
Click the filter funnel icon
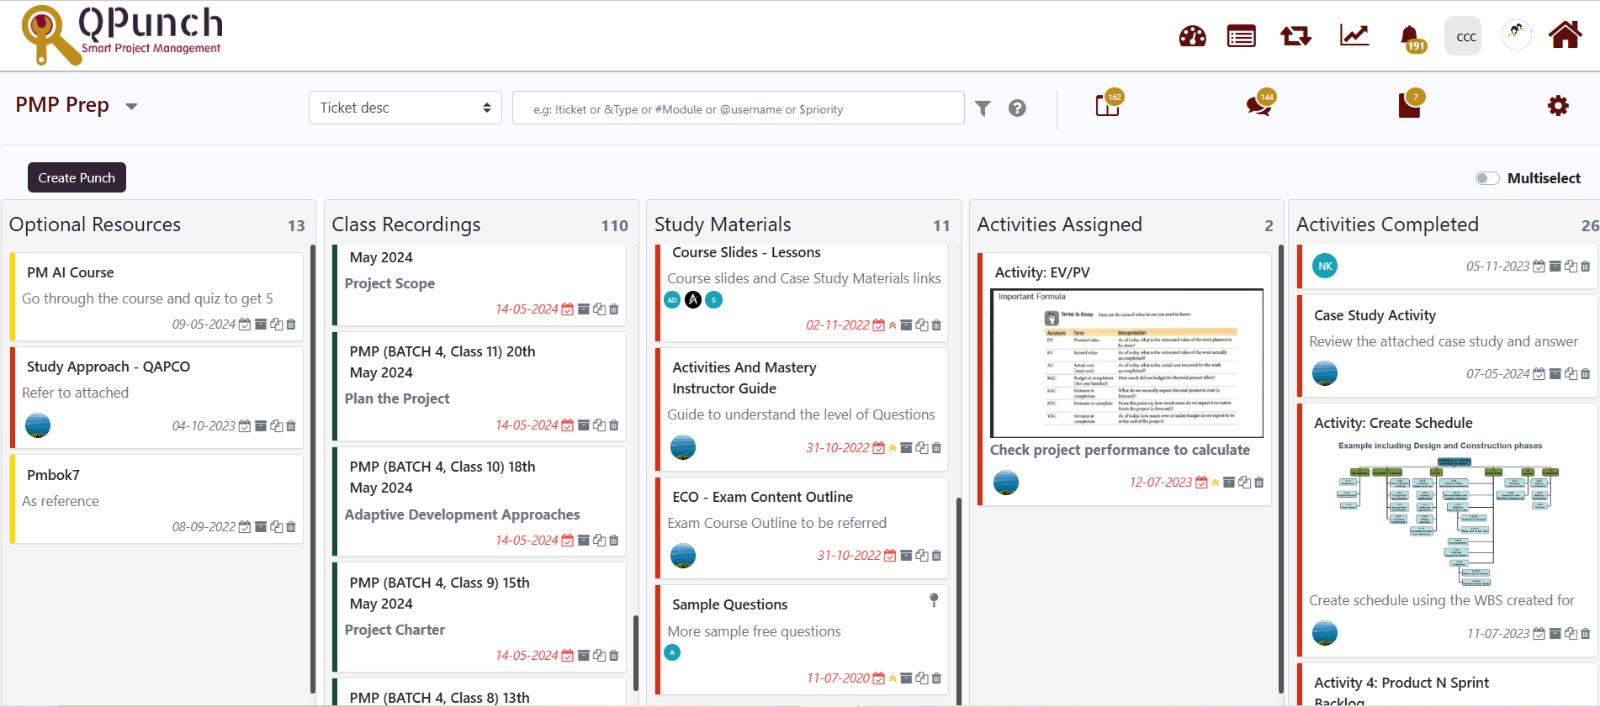click(x=983, y=108)
